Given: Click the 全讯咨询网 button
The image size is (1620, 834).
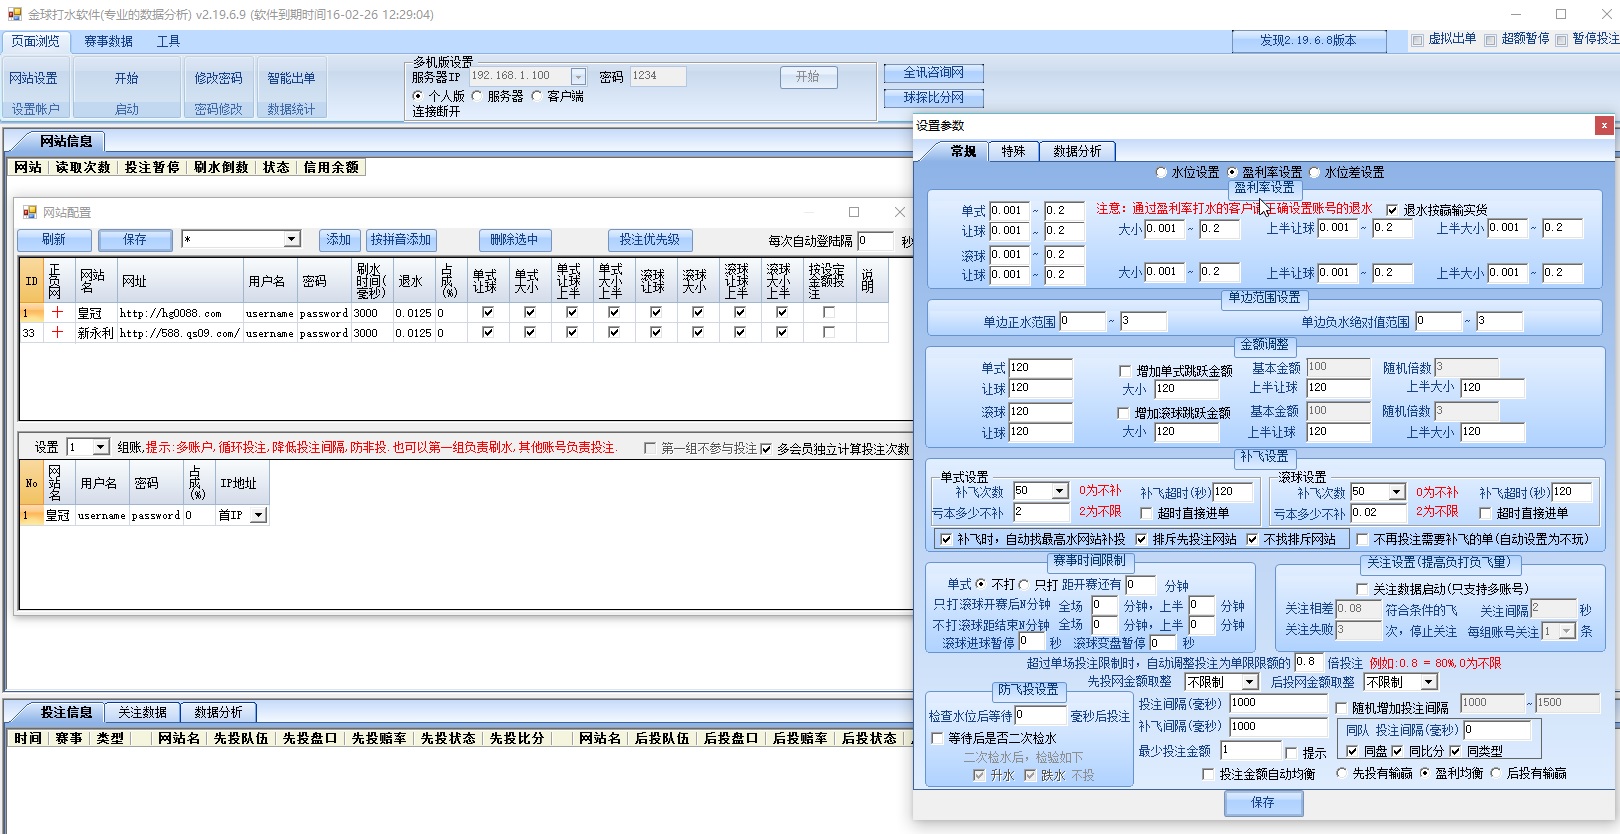Looking at the screenshot, I should pyautogui.click(x=933, y=73).
